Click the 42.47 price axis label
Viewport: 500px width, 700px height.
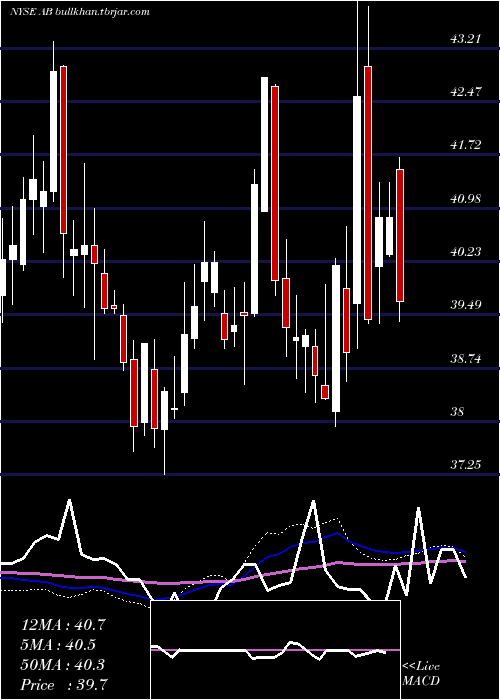[x=466, y=92]
